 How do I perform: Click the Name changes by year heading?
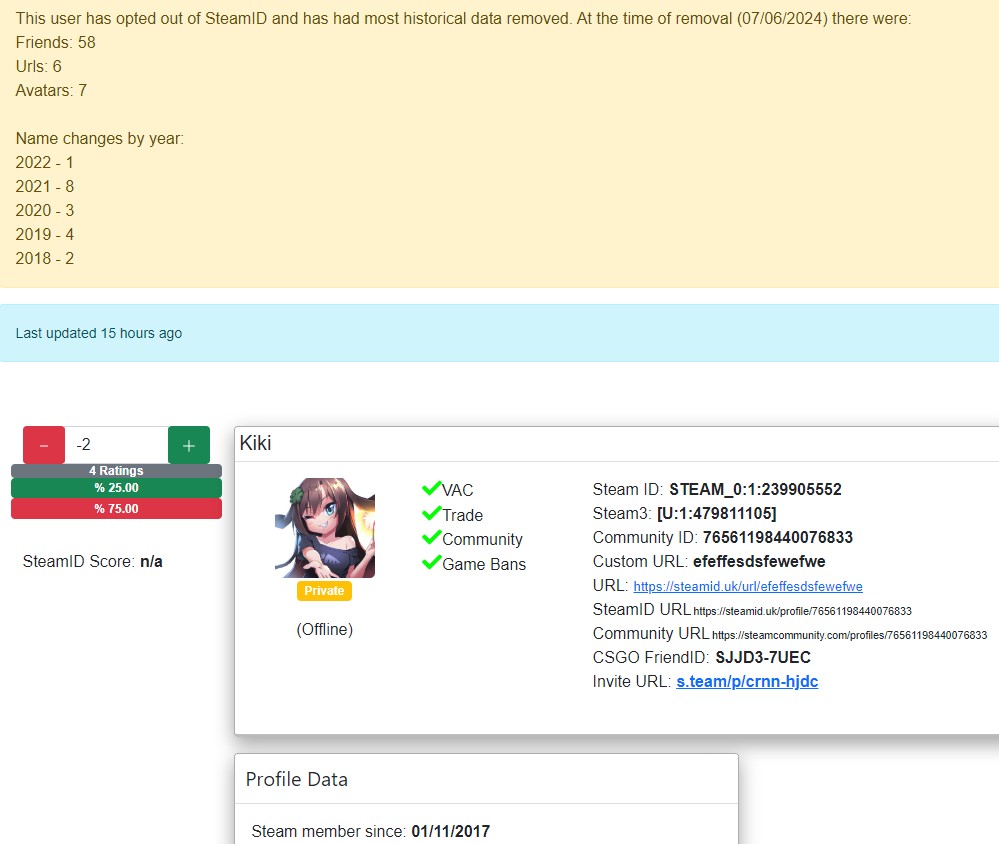pos(100,139)
